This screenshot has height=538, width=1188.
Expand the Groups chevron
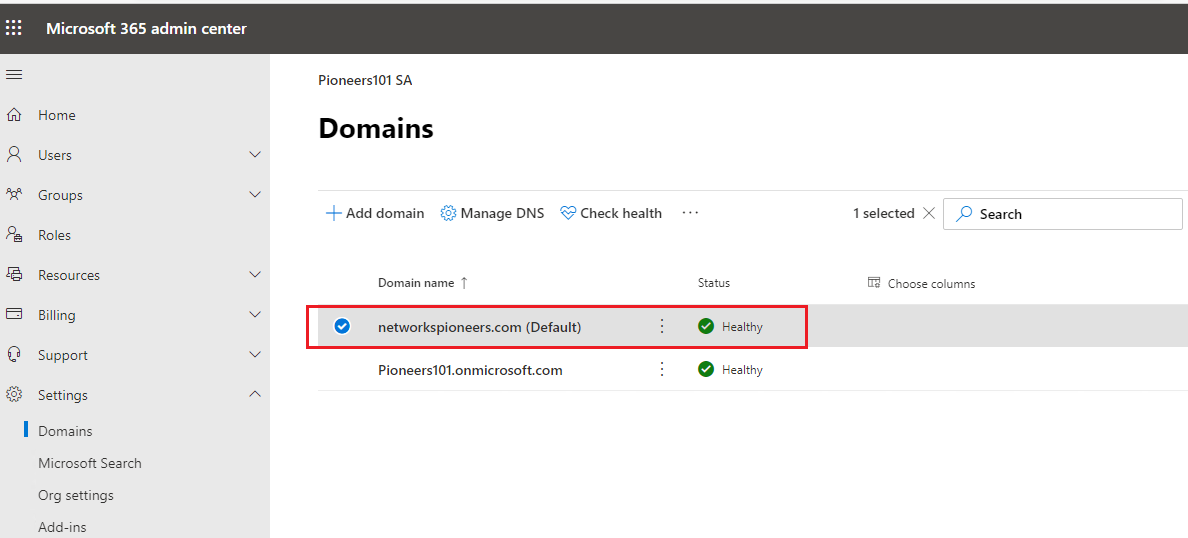[255, 195]
